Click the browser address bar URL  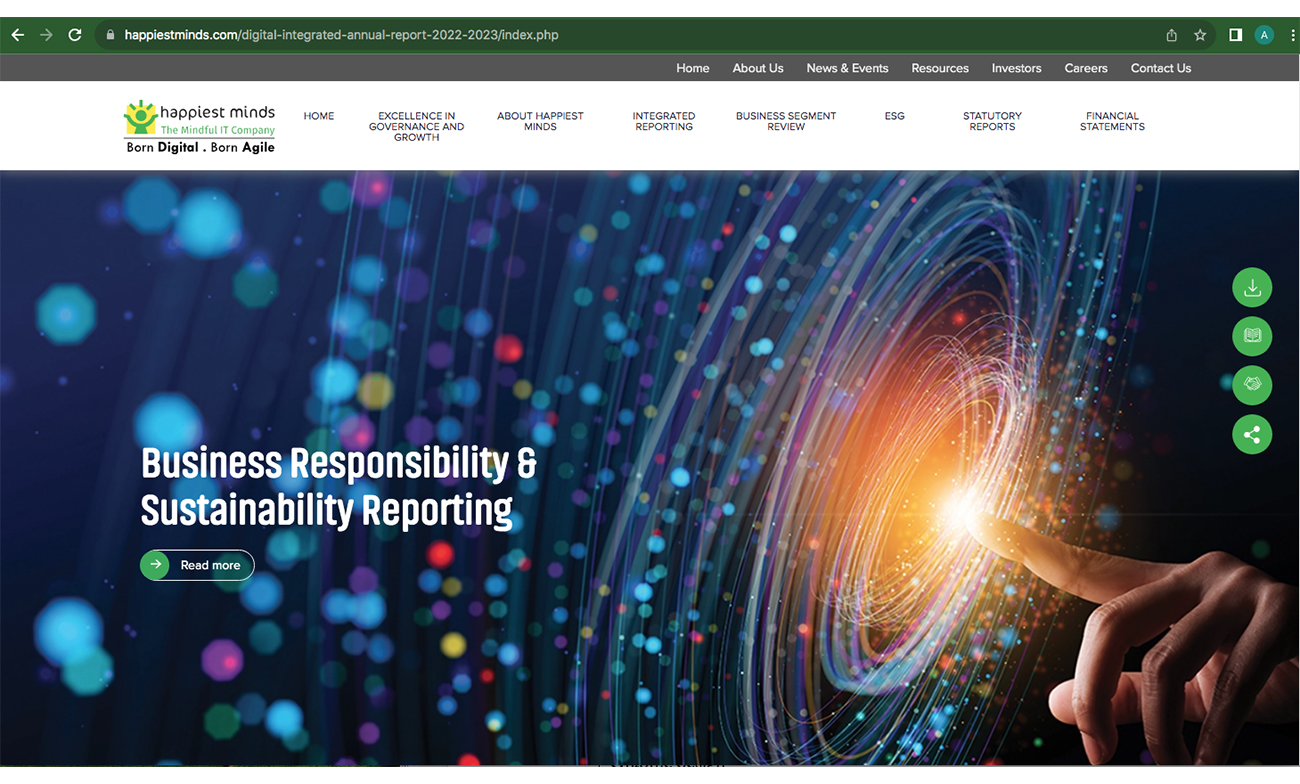tap(340, 35)
